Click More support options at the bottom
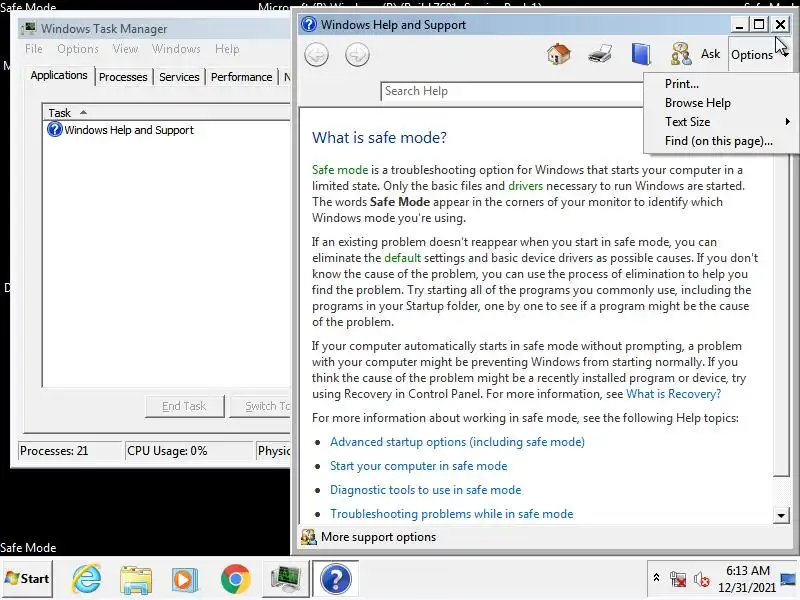This screenshot has width=800, height=600. [378, 537]
